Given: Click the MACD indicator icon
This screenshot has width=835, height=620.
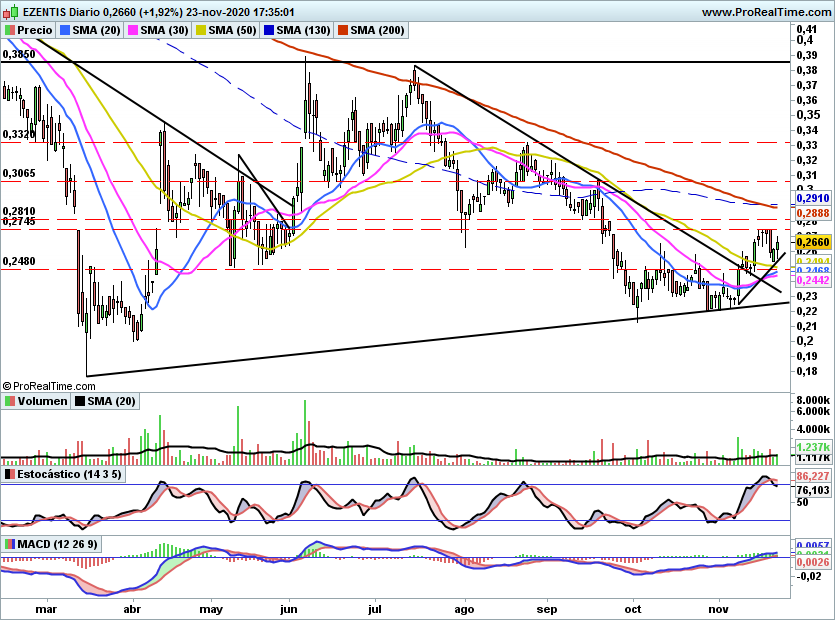Looking at the screenshot, I should [10, 544].
